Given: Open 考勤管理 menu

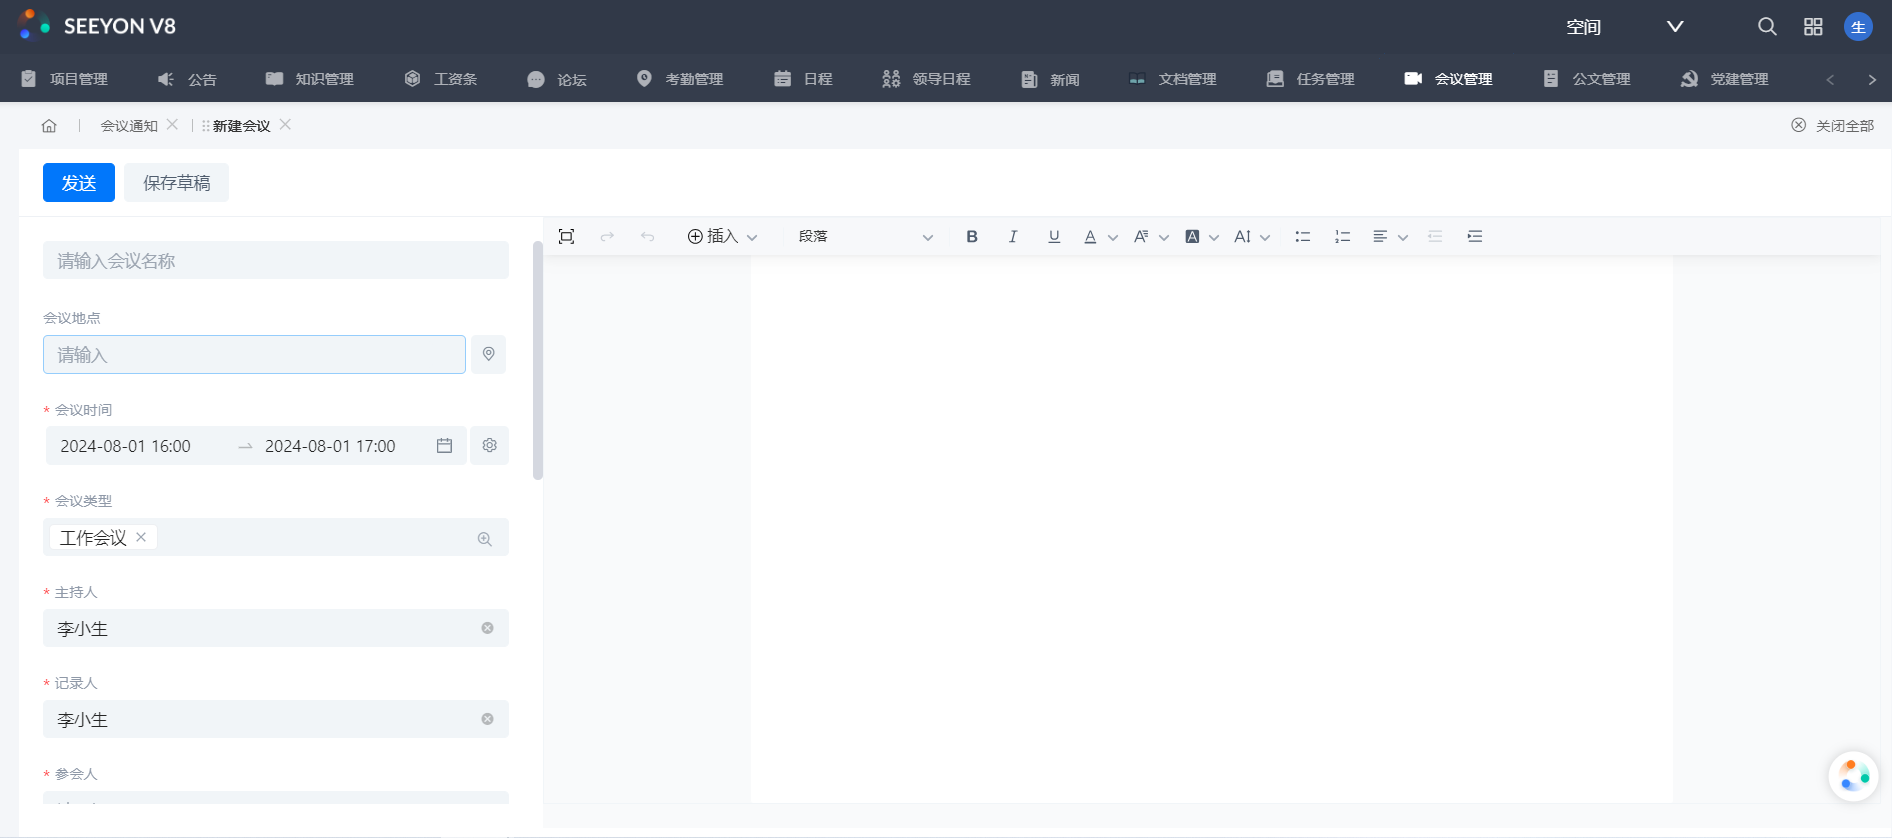Looking at the screenshot, I should pos(680,79).
